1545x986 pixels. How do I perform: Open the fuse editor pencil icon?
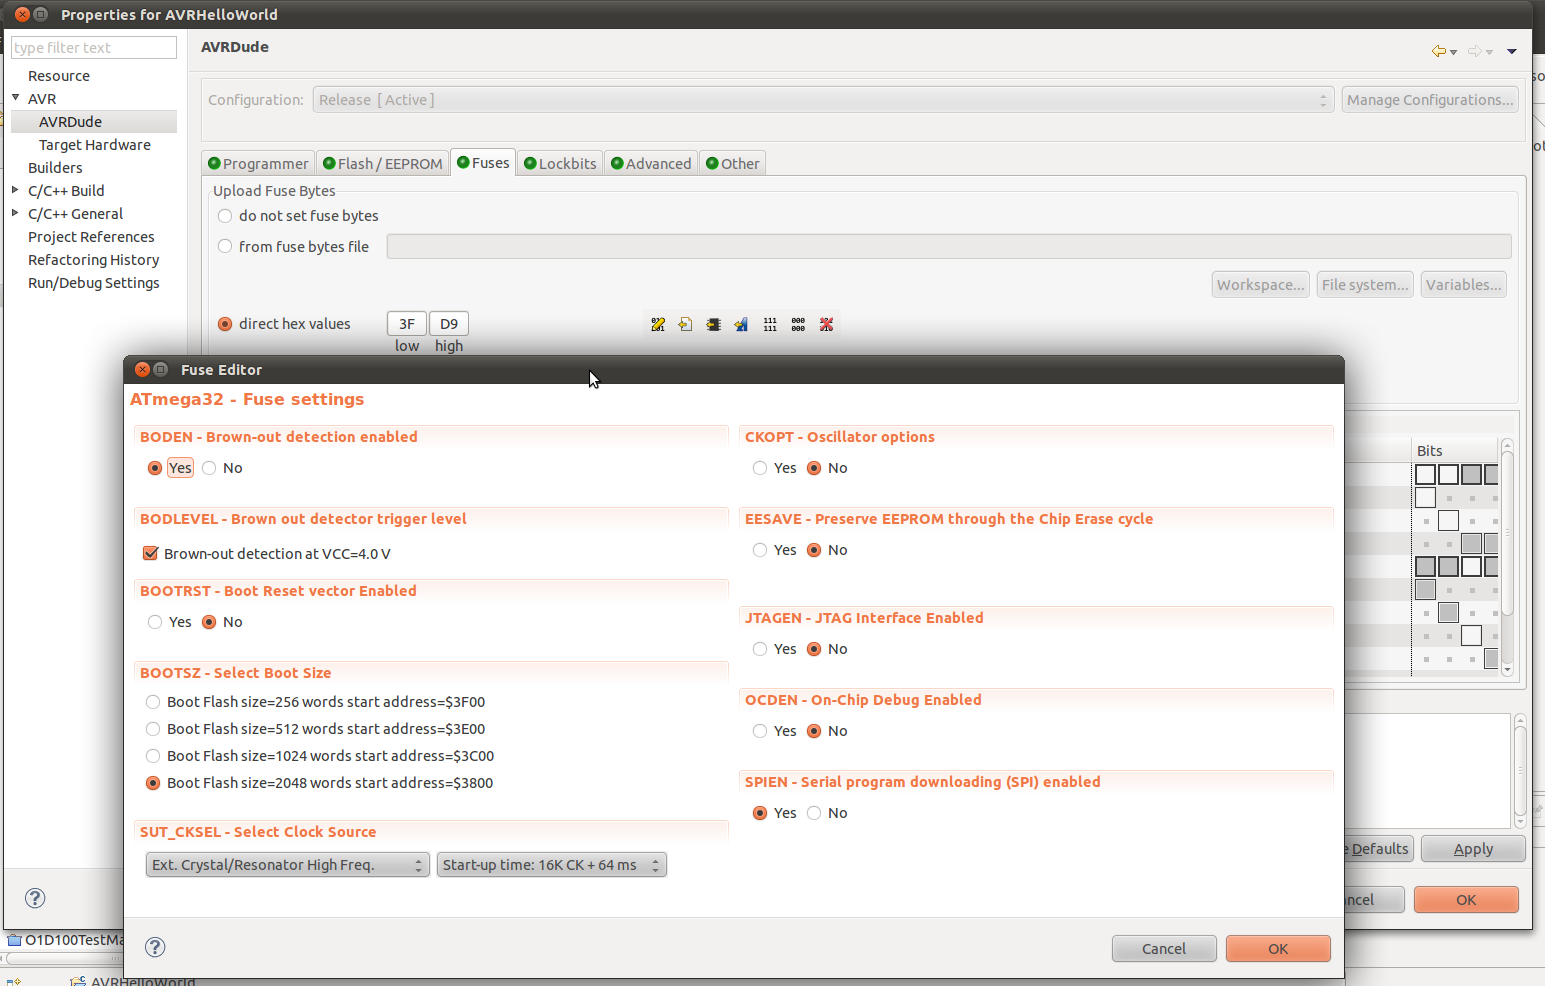658,324
